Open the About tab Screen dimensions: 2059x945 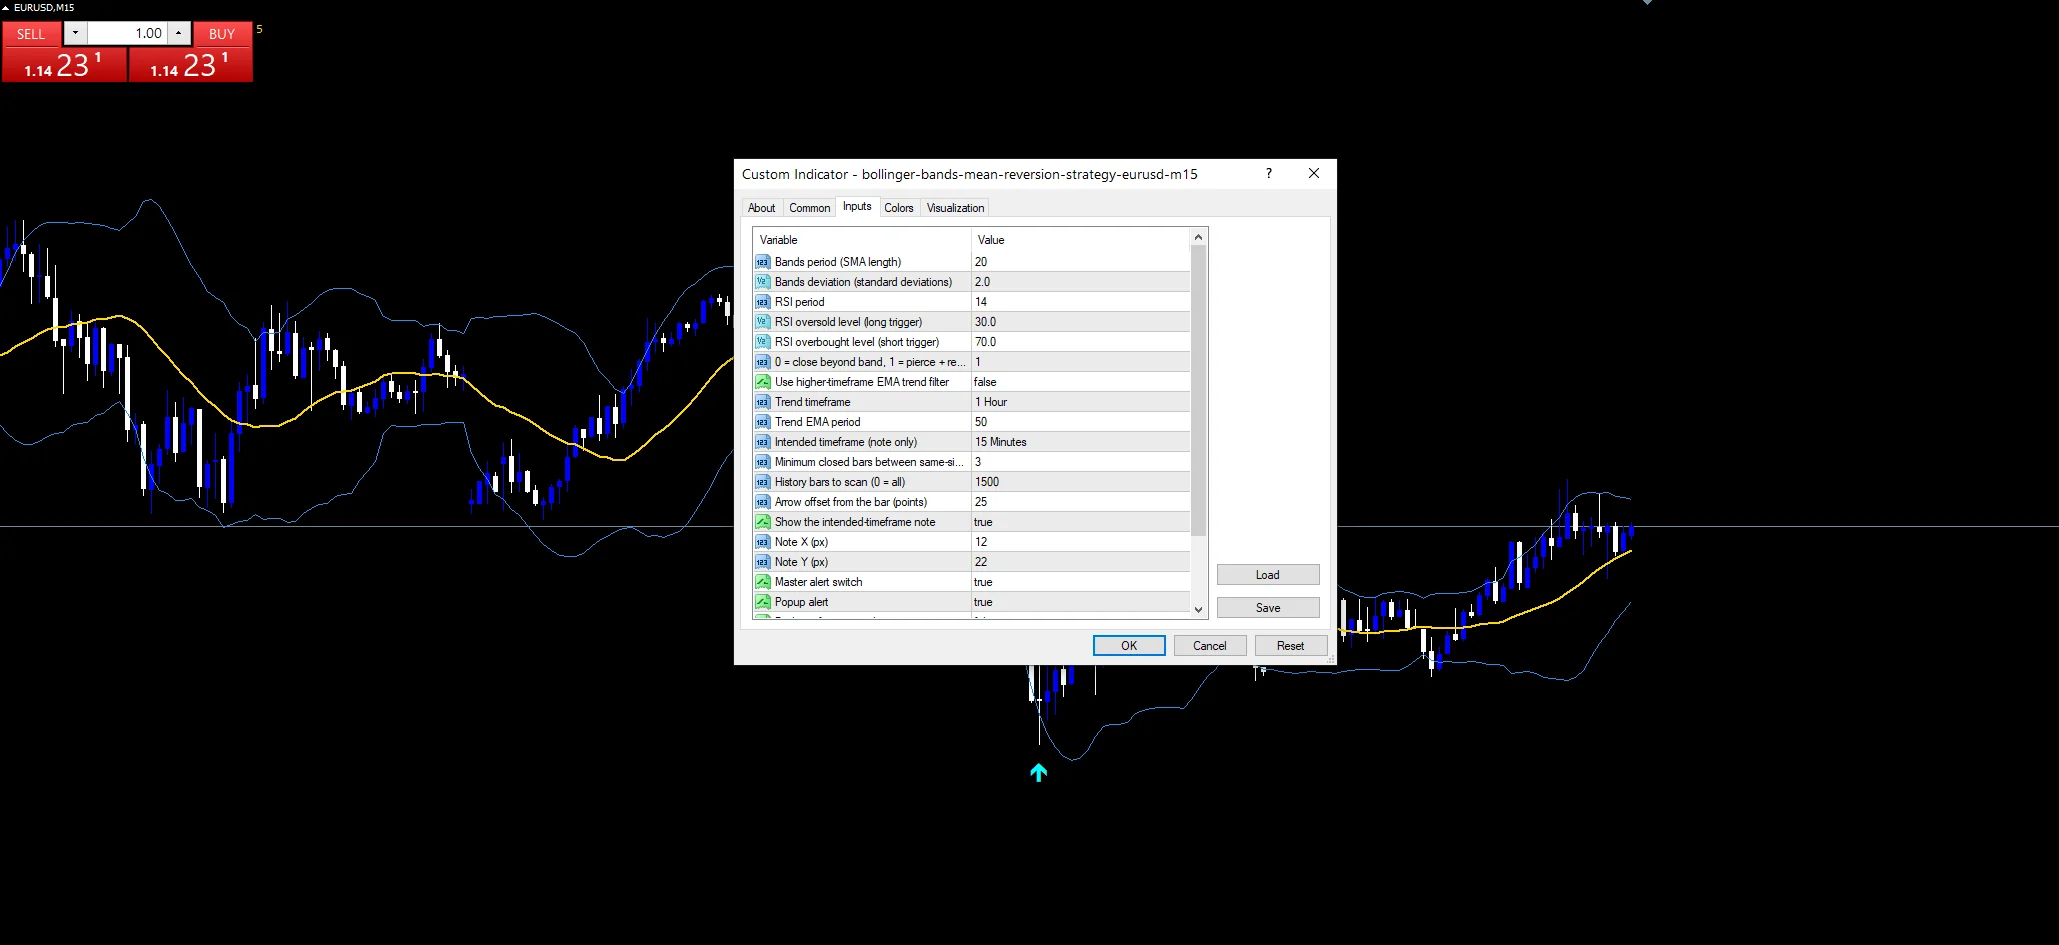tap(761, 208)
